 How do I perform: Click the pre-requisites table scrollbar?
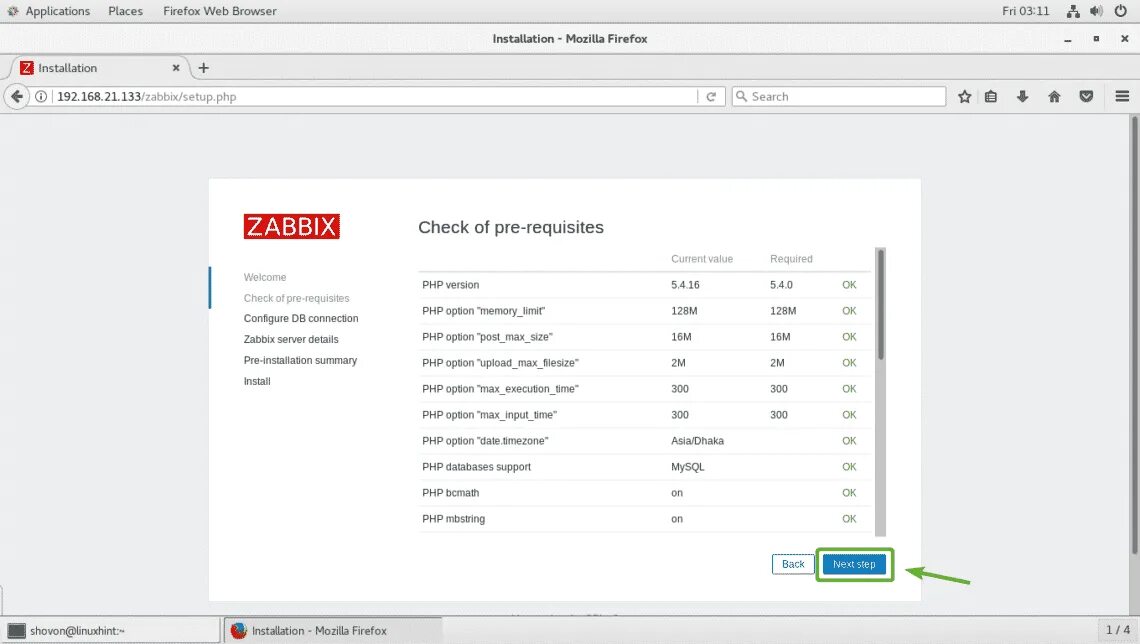point(880,305)
